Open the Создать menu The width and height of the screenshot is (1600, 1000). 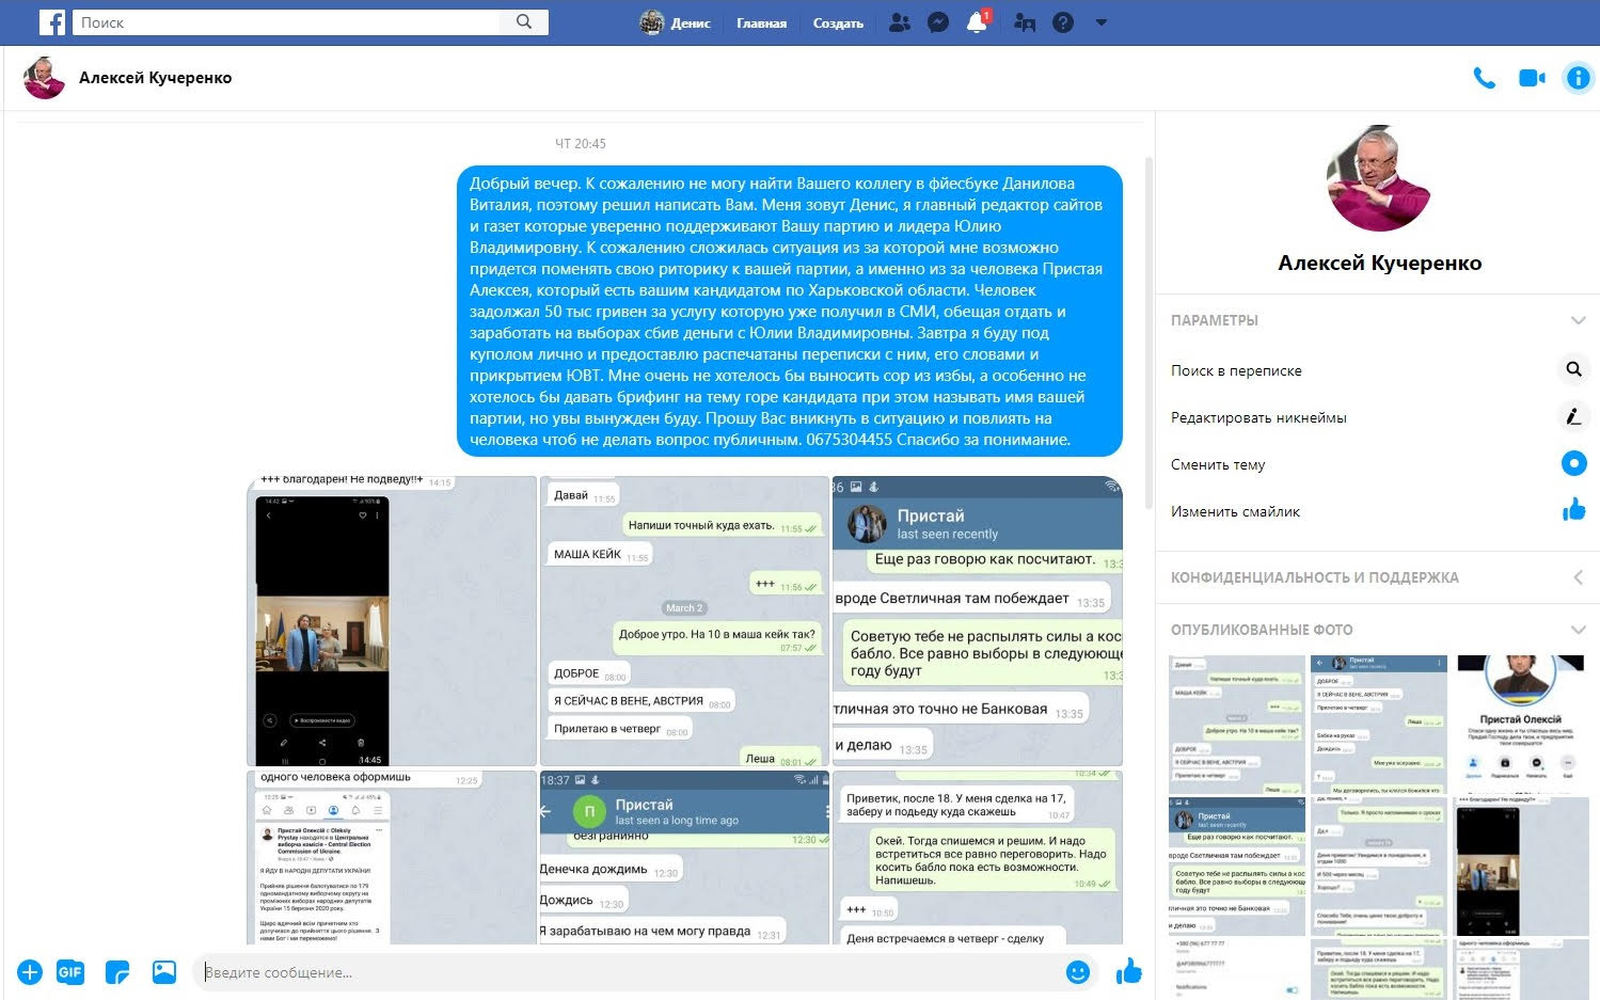pos(838,23)
